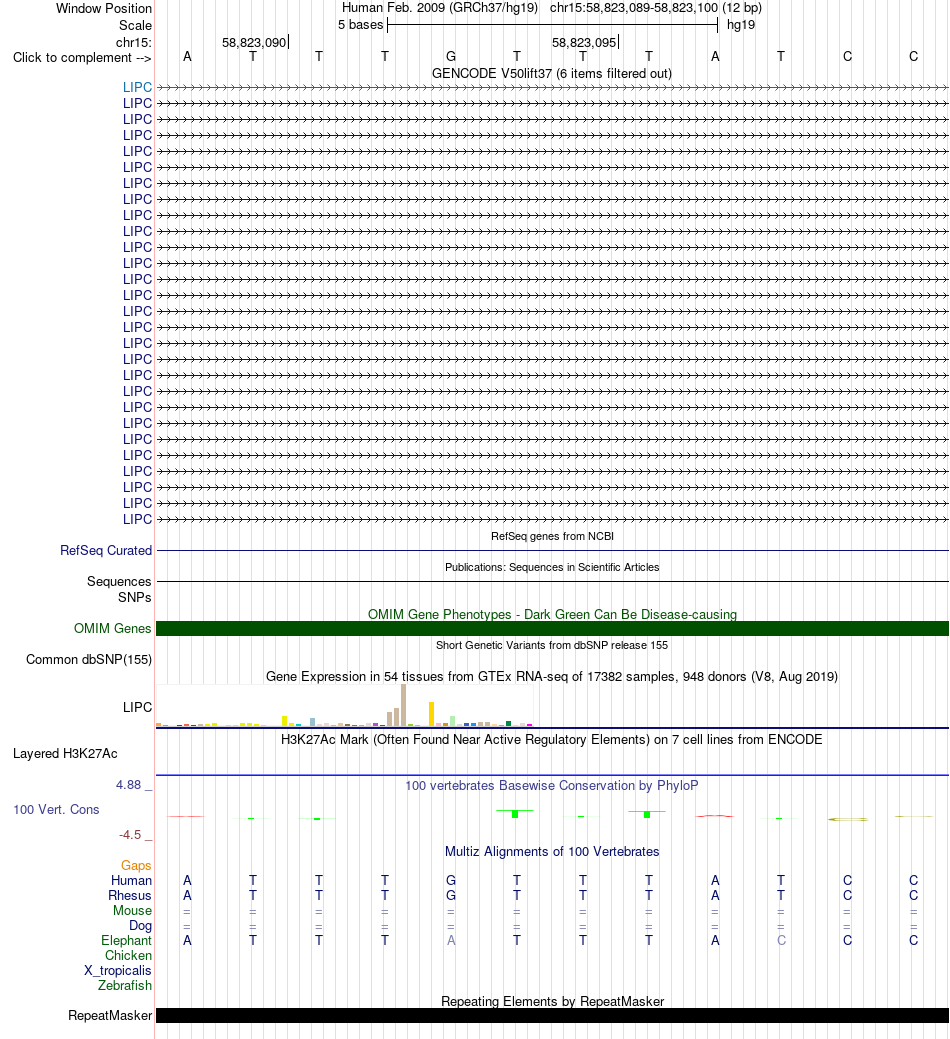Click the "5 bases" scale label
Screen dimensions: 950x1039
tap(360, 25)
